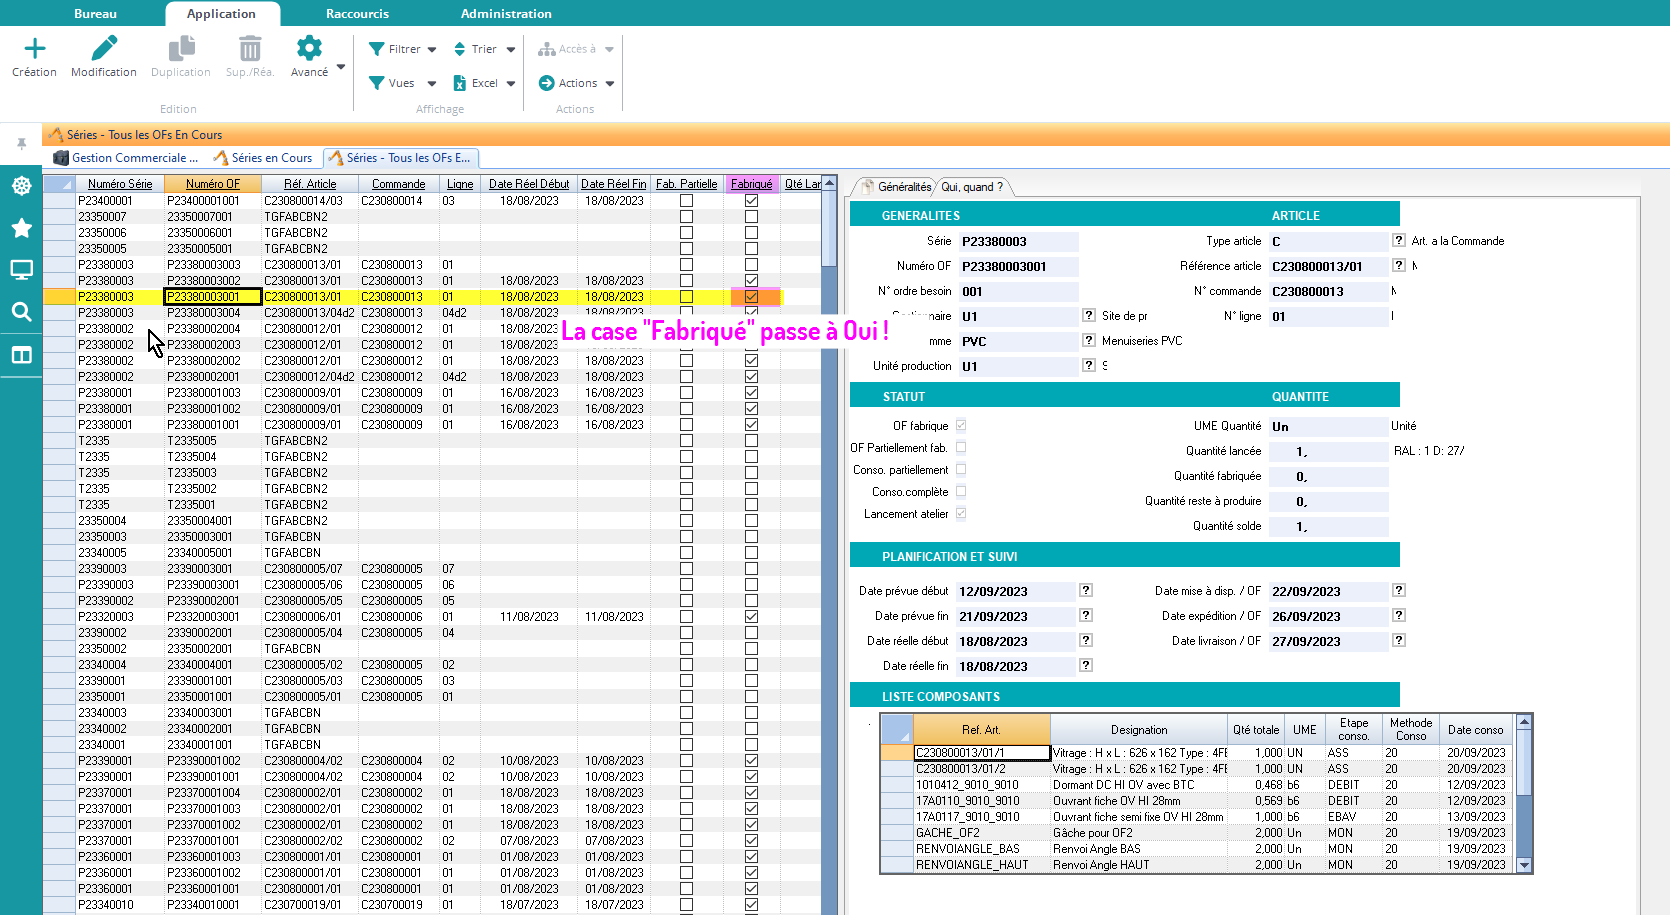Open the Qui, quand ? tab
The width and height of the screenshot is (1670, 915).
[x=971, y=187]
